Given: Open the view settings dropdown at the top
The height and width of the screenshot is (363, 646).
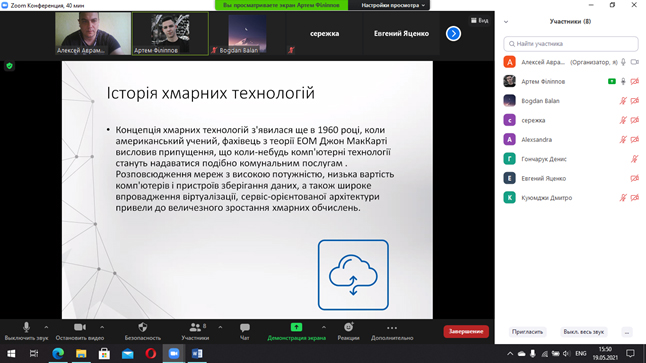Looking at the screenshot, I should click(393, 5).
